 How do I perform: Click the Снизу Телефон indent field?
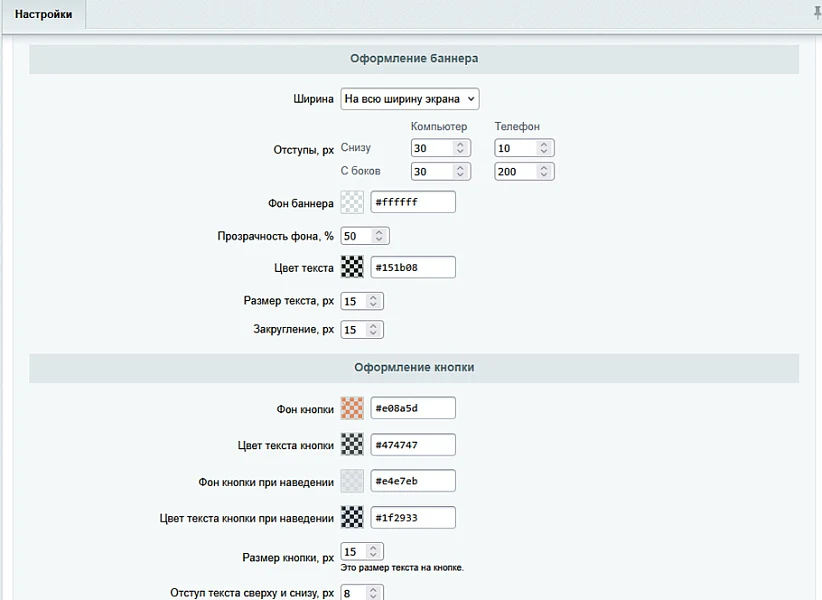524,148
